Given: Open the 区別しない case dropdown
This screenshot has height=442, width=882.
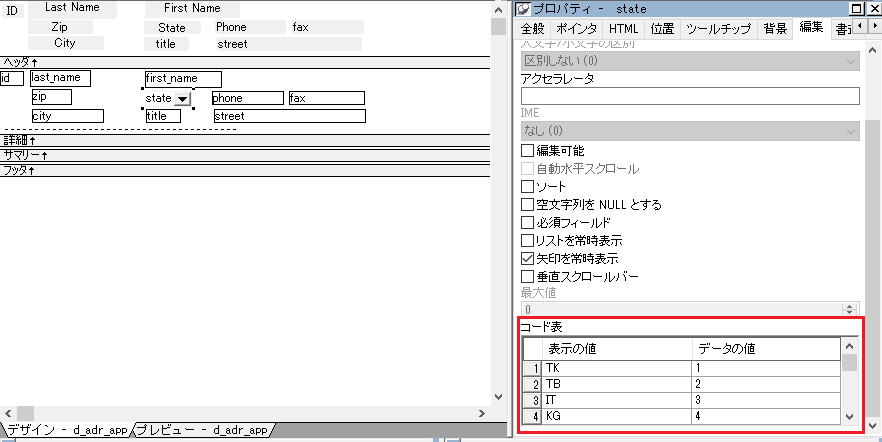Looking at the screenshot, I should tap(851, 61).
